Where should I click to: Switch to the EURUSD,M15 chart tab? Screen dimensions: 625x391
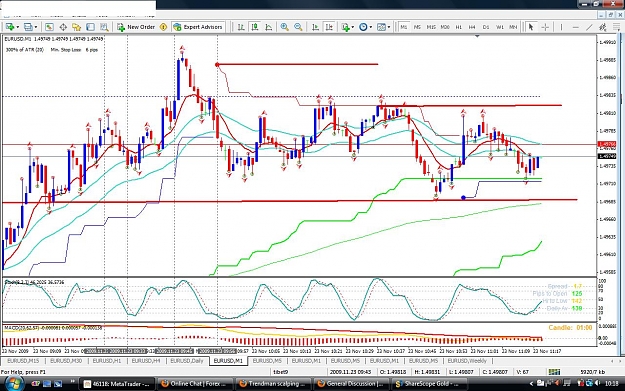pos(23,361)
